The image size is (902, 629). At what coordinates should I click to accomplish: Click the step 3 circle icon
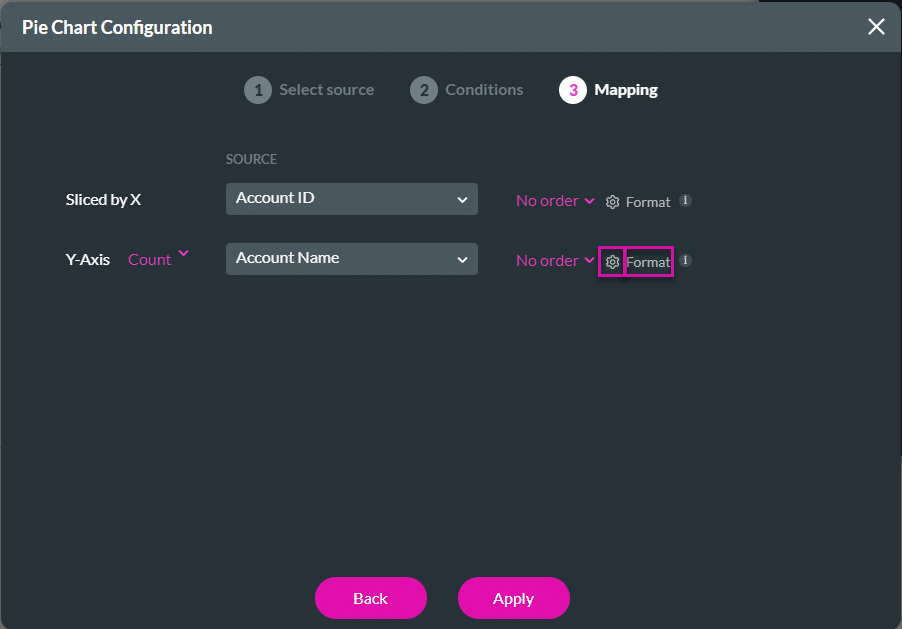[572, 89]
